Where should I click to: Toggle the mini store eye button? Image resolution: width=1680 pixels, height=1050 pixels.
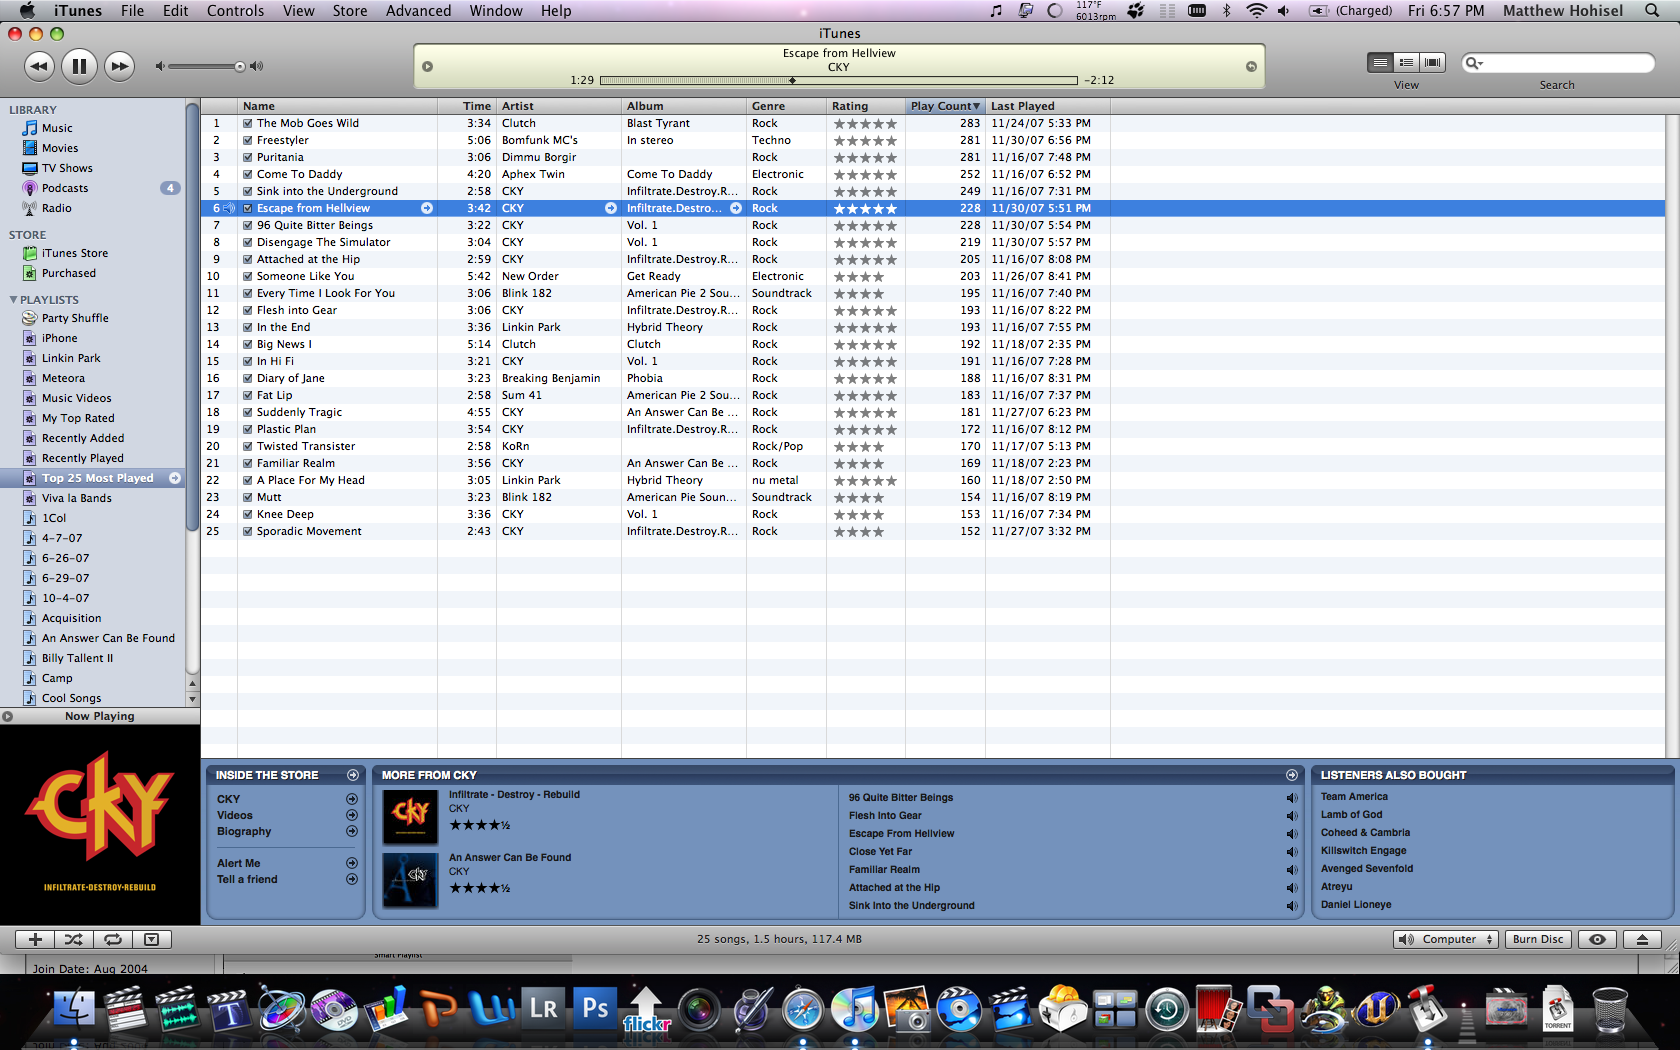[1598, 939]
